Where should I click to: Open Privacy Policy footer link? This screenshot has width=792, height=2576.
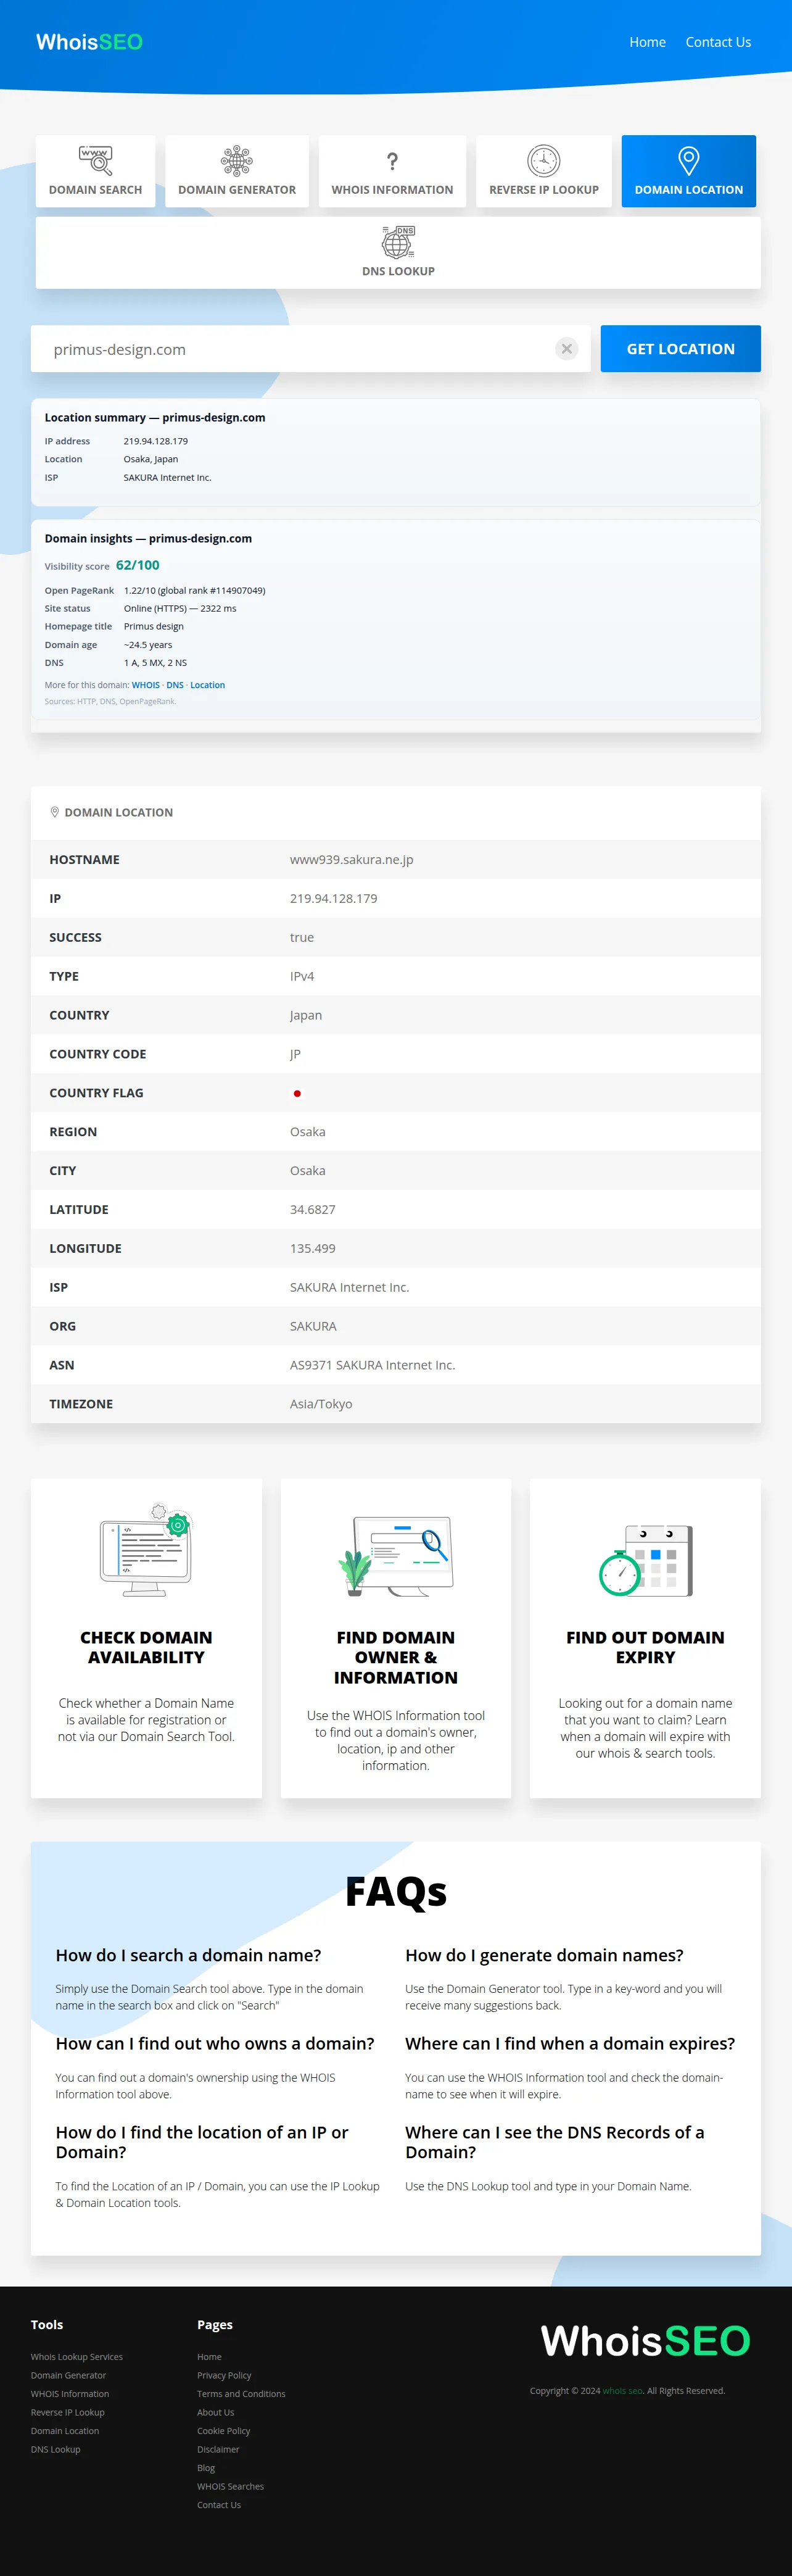click(224, 2375)
